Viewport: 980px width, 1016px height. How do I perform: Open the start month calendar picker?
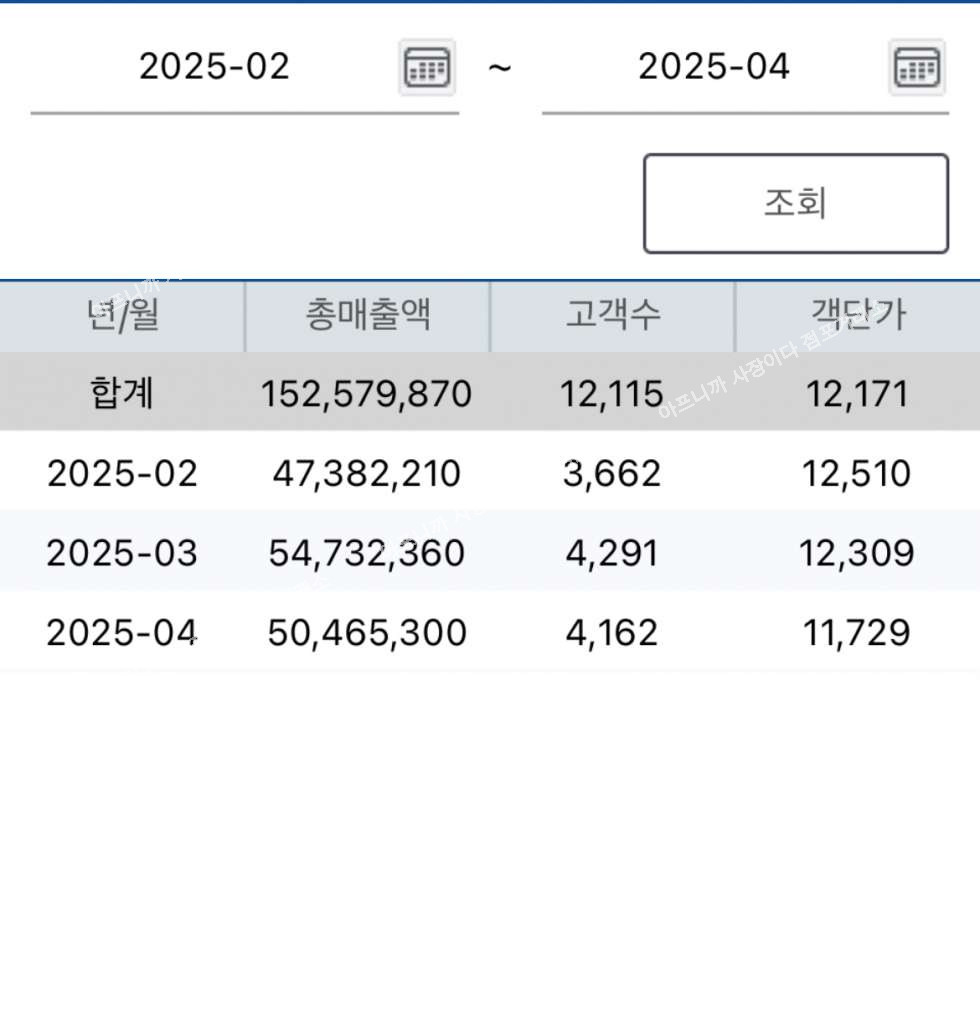pyautogui.click(x=426, y=67)
